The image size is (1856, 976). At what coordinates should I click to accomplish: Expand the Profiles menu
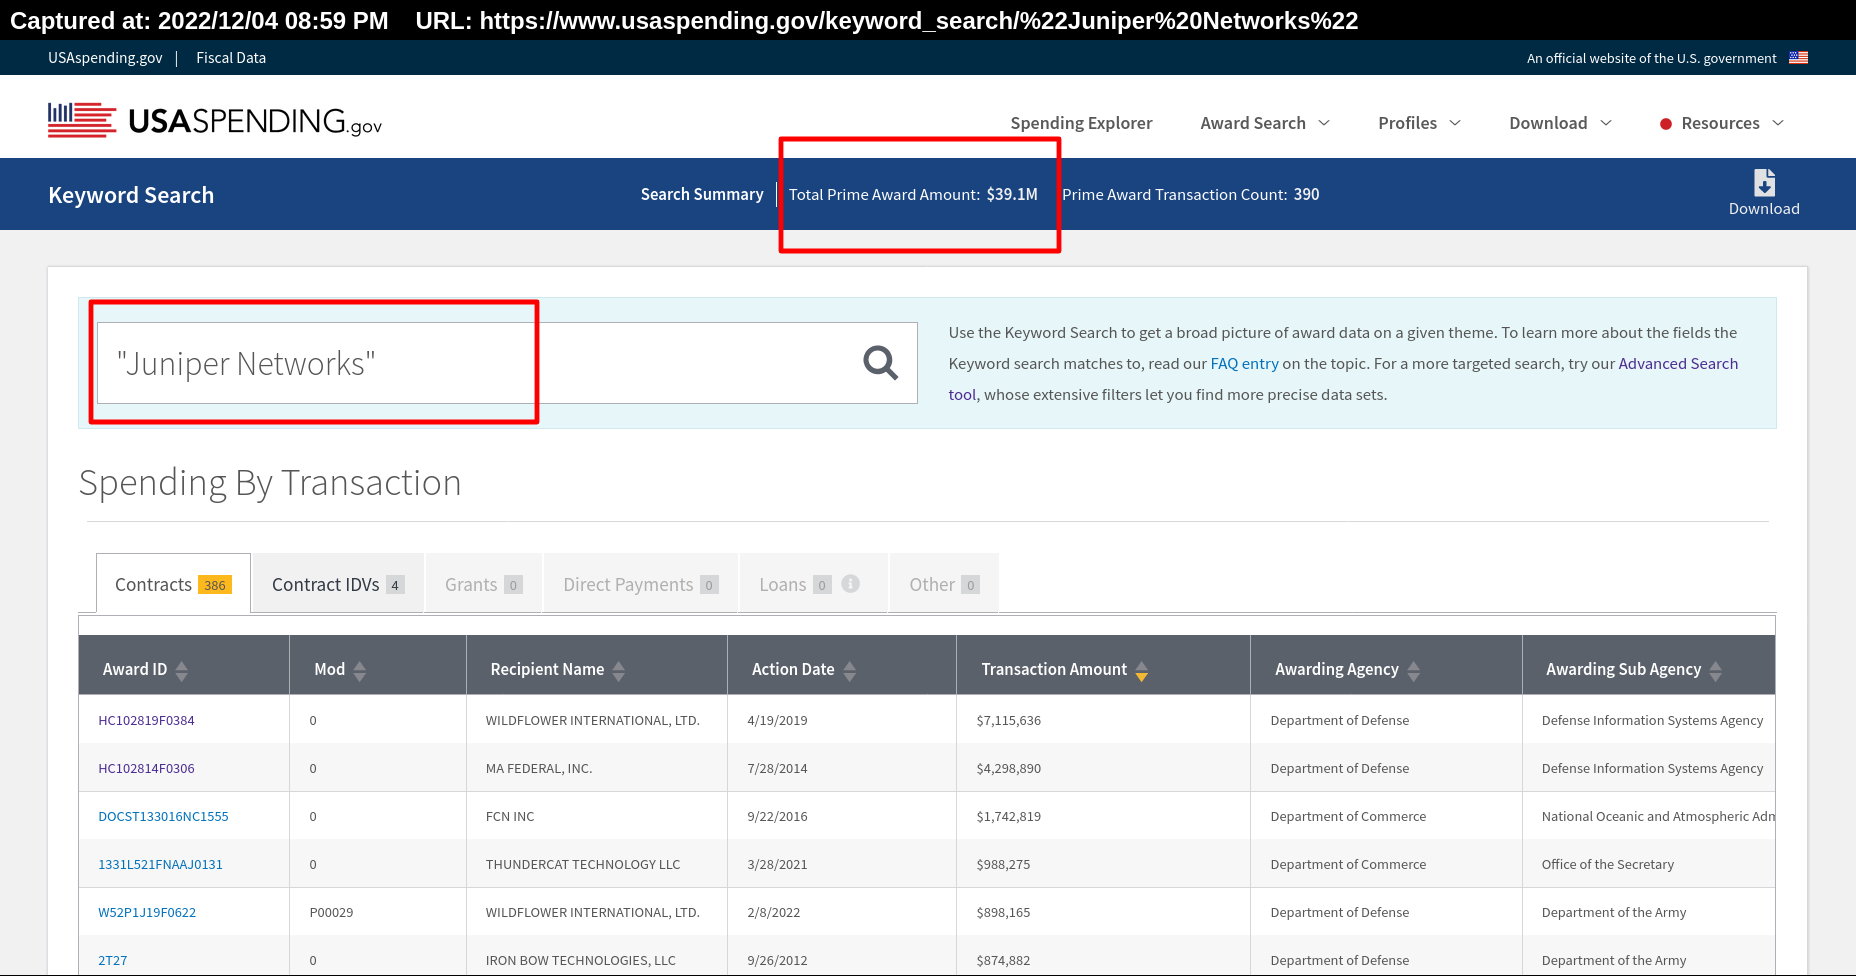[x=1419, y=123]
